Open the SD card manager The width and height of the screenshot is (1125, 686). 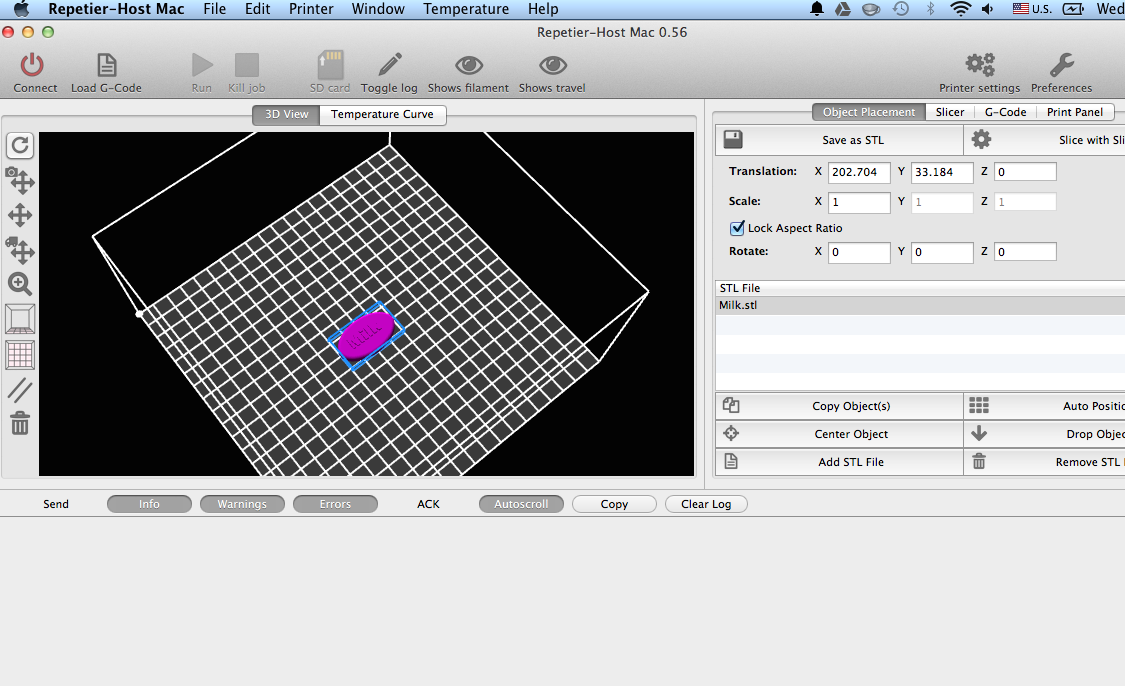(x=330, y=65)
